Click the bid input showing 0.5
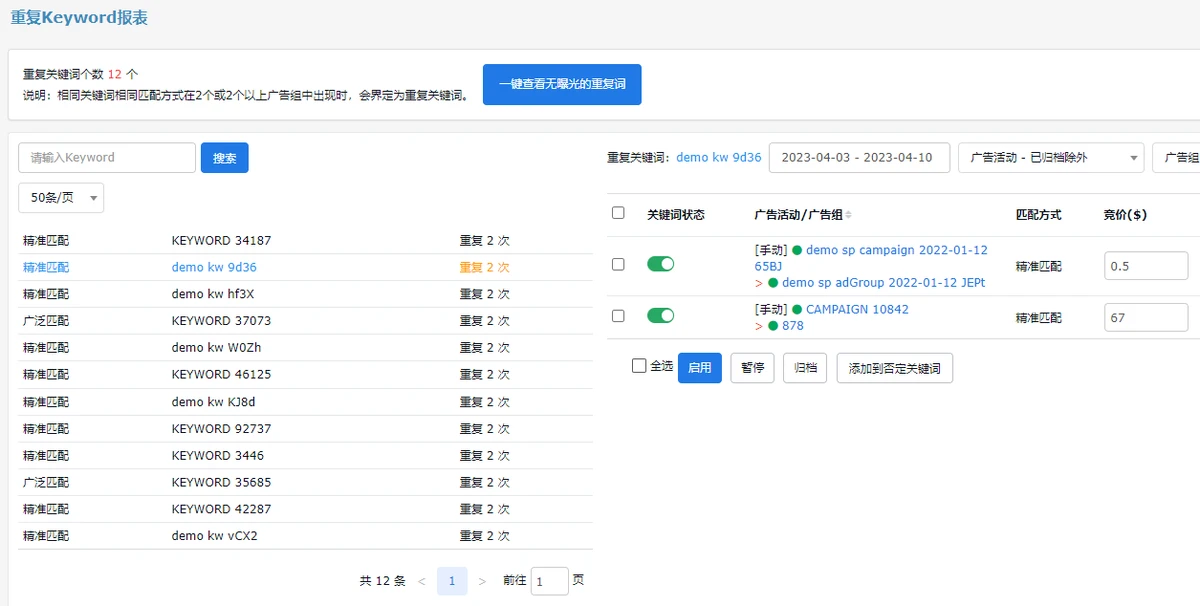Screen dimensions: 1200x606 pyautogui.click(x=1145, y=266)
